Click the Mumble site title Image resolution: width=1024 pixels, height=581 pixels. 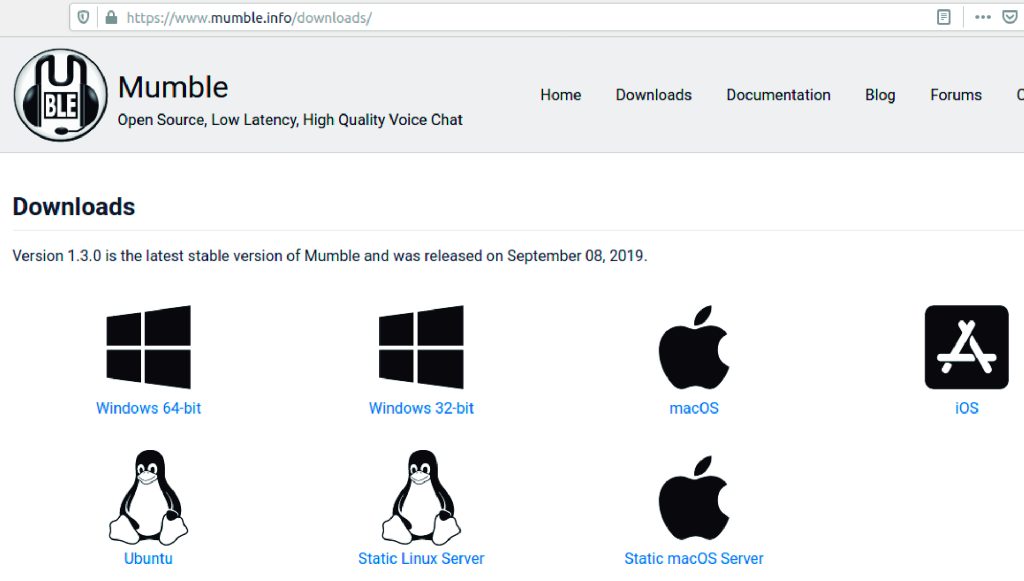pos(173,87)
